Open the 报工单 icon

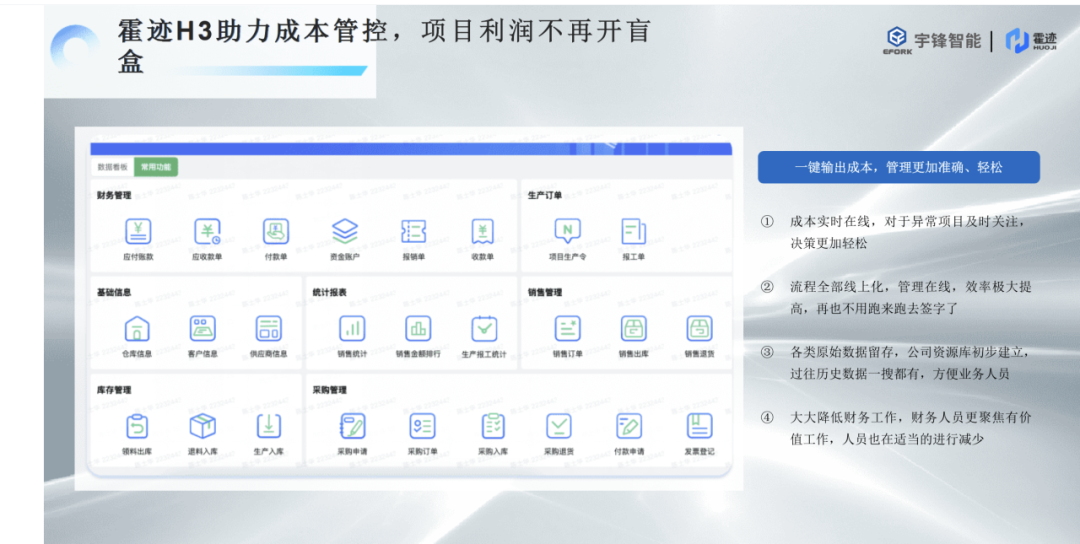[x=633, y=231]
